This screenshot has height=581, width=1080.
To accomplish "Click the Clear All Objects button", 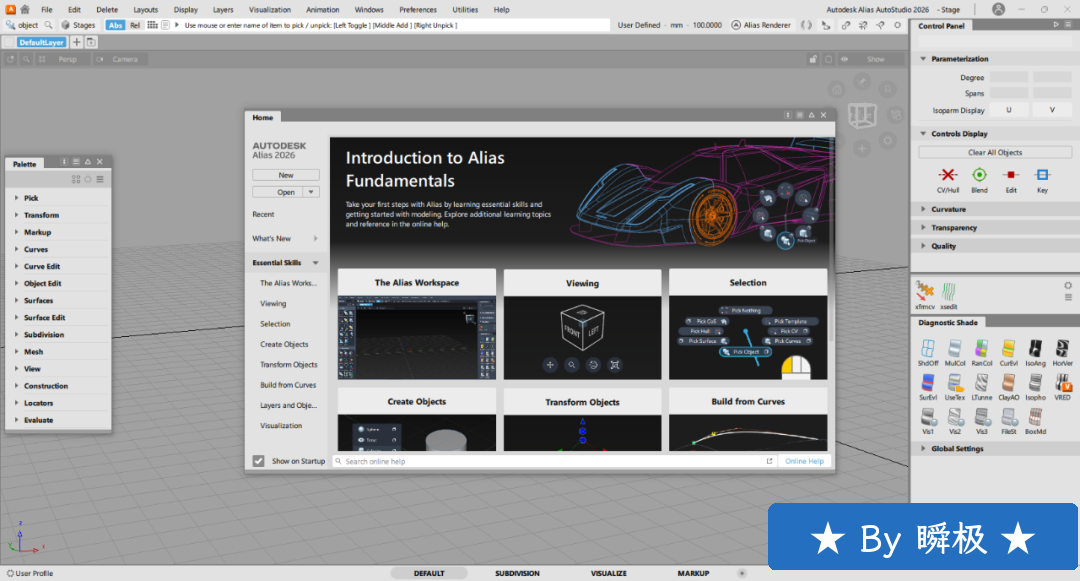I will click(995, 152).
